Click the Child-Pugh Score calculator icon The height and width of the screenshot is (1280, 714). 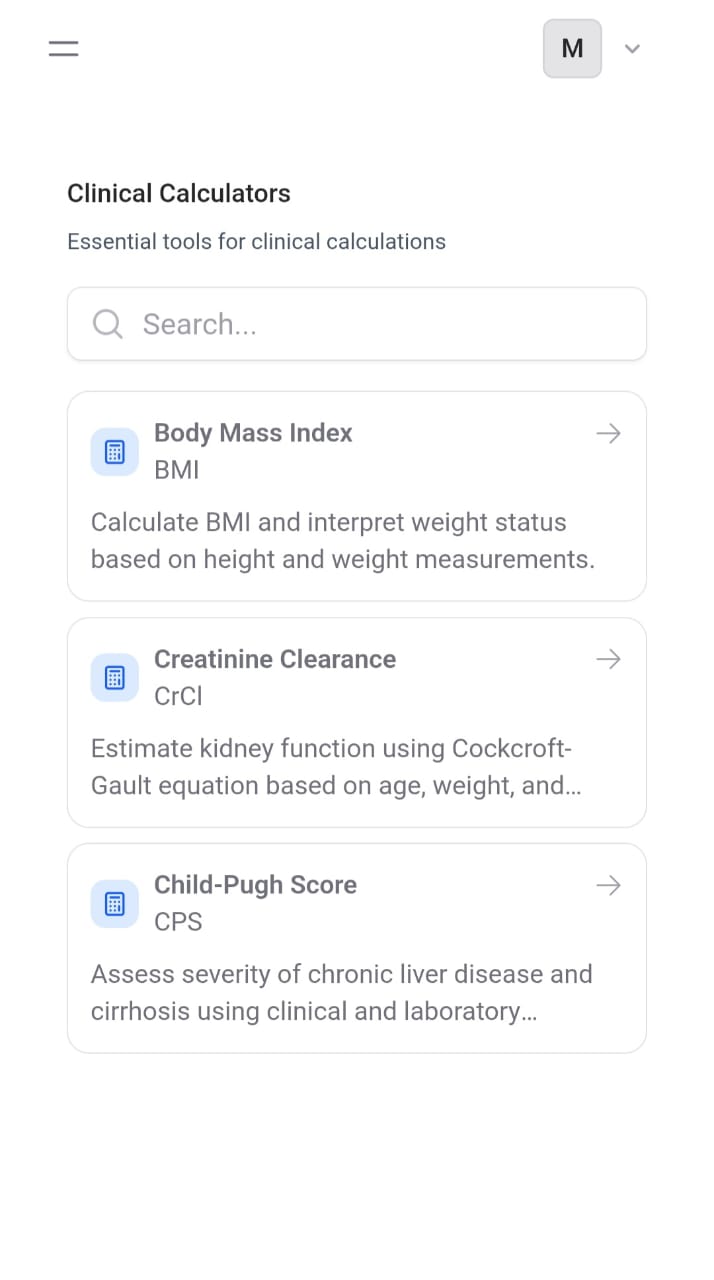(x=114, y=903)
